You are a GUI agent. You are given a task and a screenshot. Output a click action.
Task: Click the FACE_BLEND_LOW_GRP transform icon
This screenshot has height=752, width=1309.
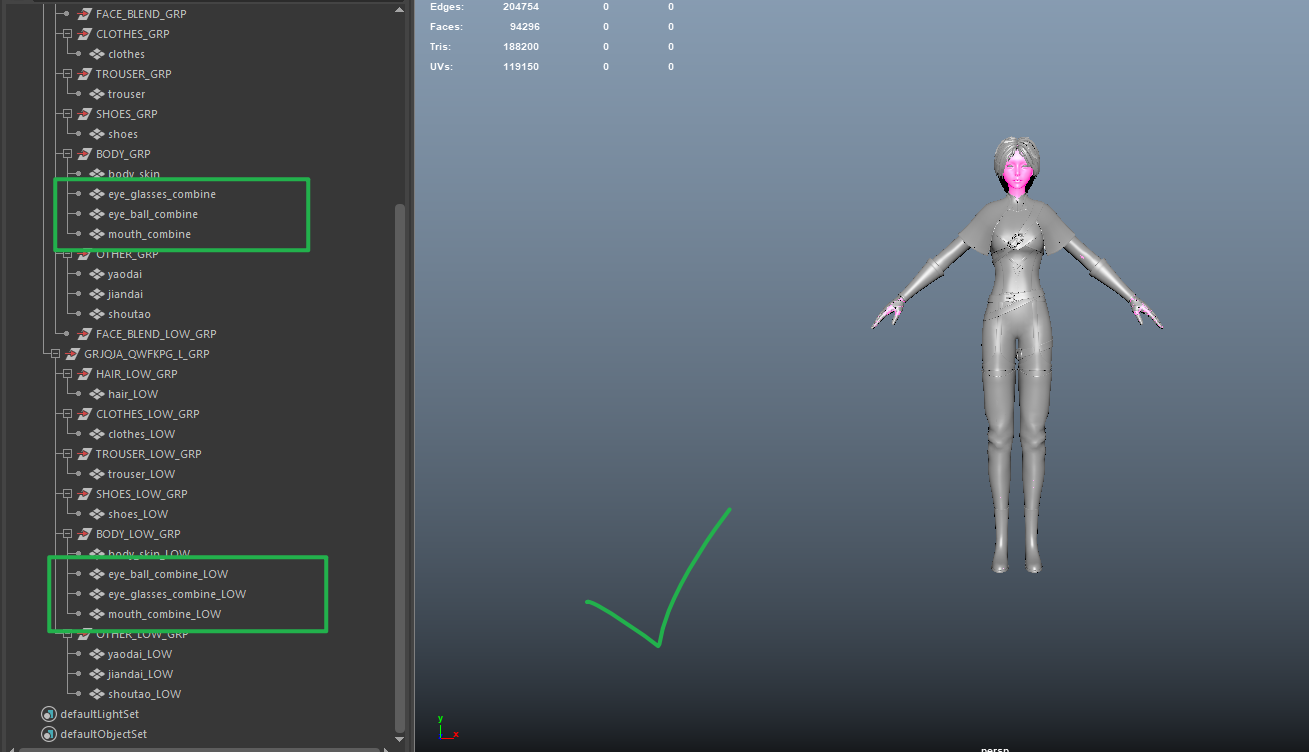84,334
